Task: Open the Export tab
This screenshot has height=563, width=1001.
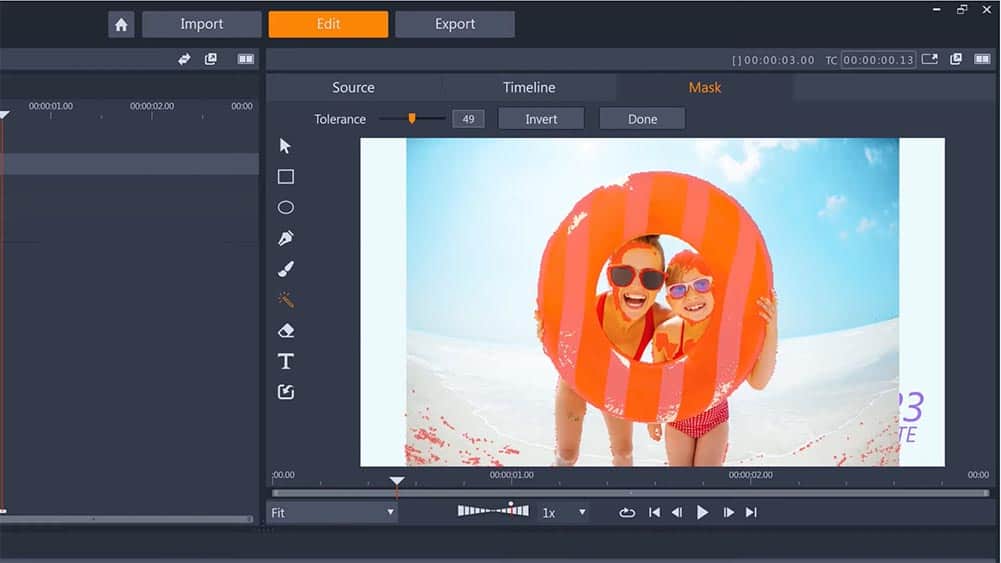Action: [455, 25]
